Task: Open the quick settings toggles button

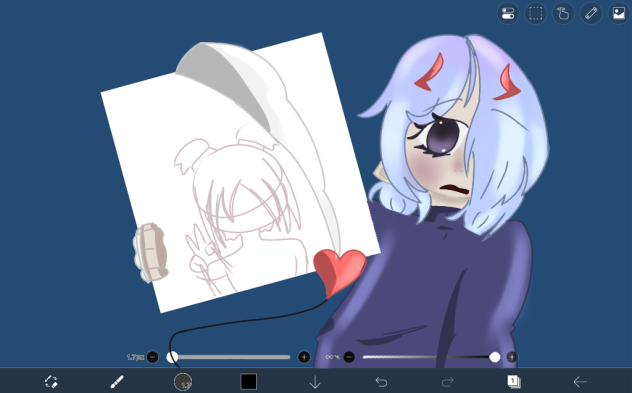Action: tap(508, 13)
